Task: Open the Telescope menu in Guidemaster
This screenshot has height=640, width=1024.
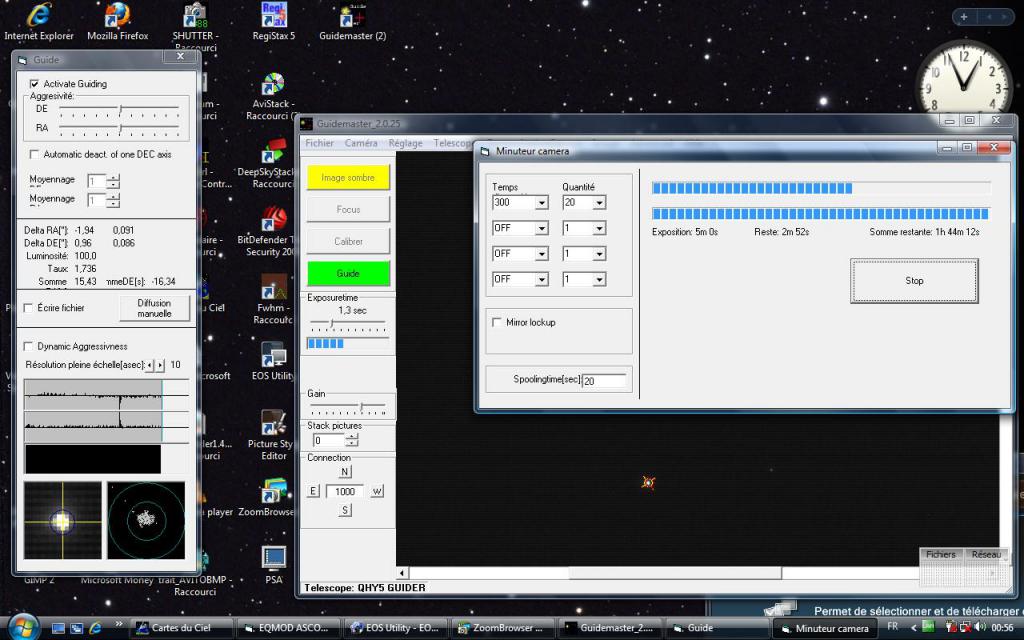Action: [x=452, y=143]
